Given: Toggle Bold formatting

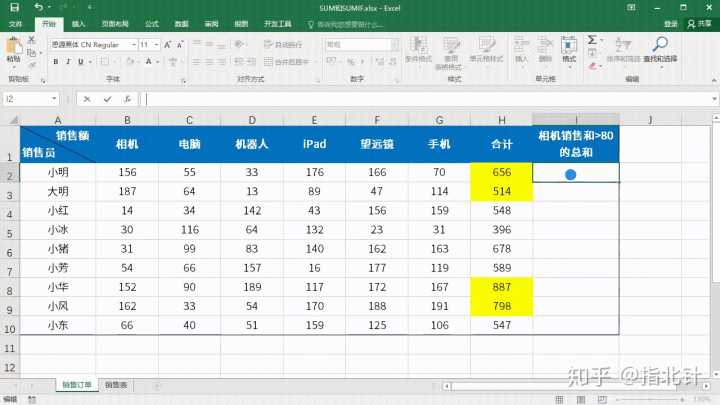Looking at the screenshot, I should 56,62.
